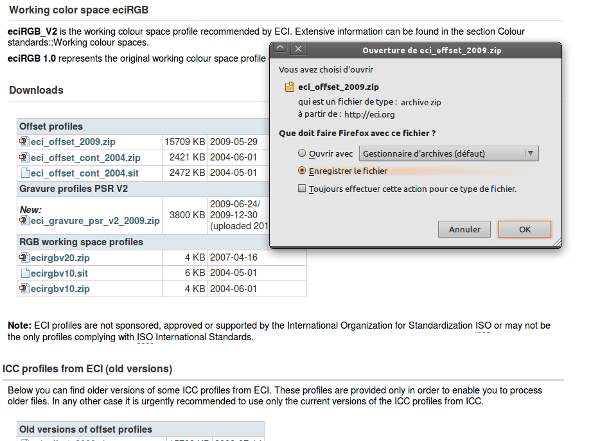Click the 'Downloads' section heading

[36, 90]
